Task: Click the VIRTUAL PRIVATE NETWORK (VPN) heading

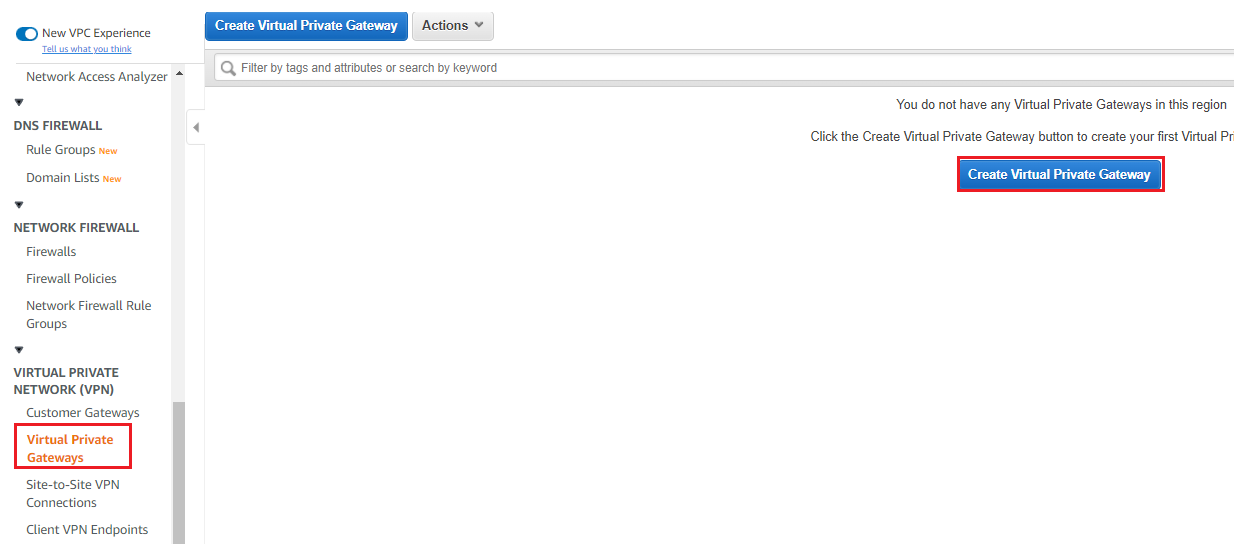Action: [66, 381]
